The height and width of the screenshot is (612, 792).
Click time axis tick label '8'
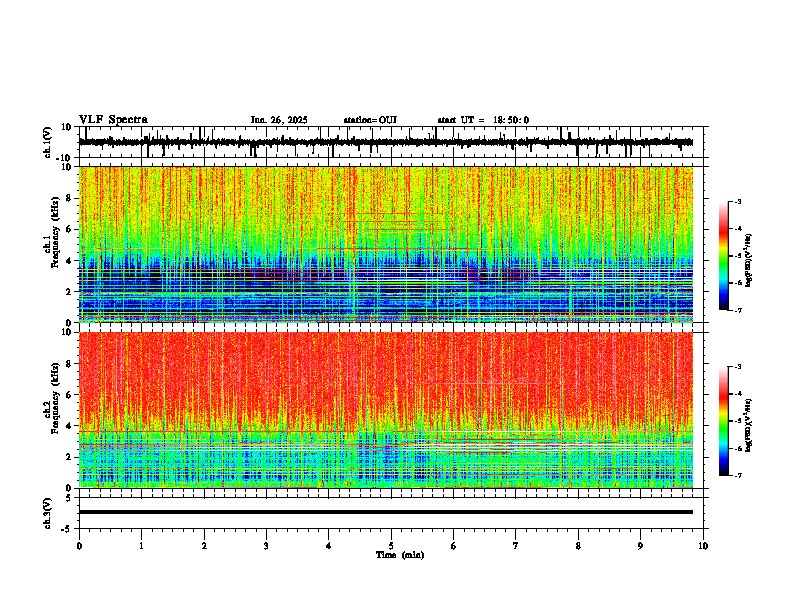578,546
